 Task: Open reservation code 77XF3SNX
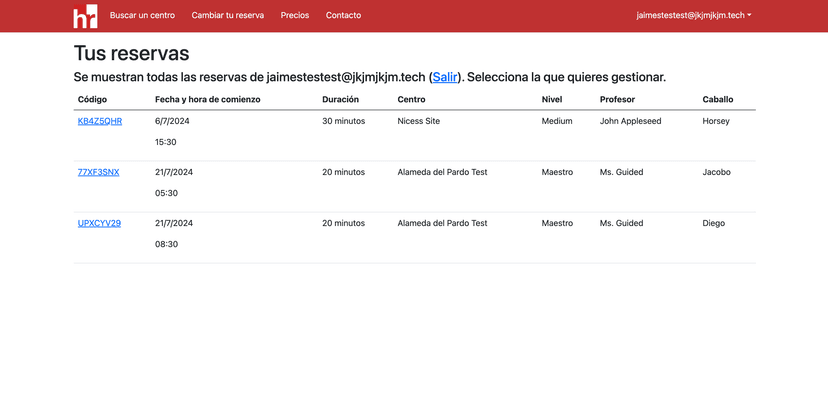point(98,172)
